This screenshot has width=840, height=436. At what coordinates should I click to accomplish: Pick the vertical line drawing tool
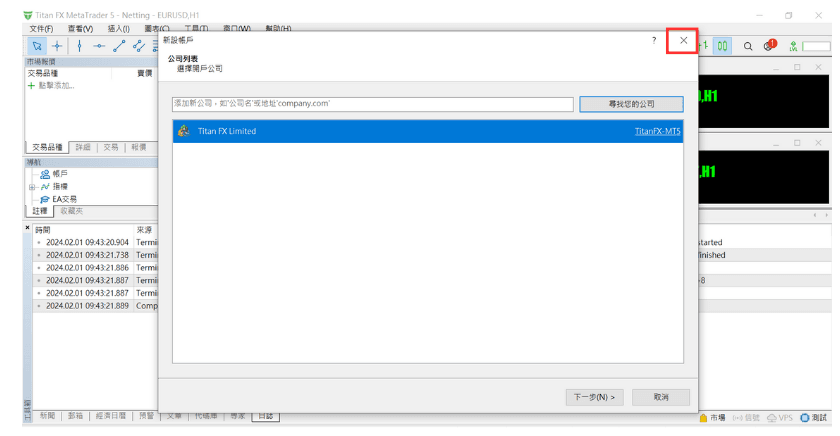79,46
